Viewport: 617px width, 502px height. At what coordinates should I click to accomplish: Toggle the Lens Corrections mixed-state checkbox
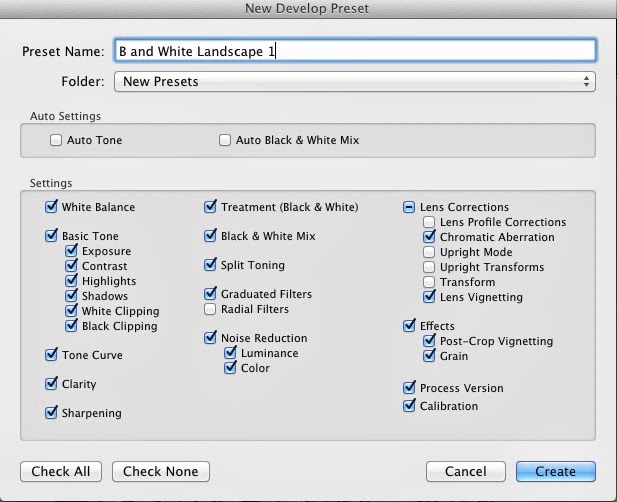(409, 207)
